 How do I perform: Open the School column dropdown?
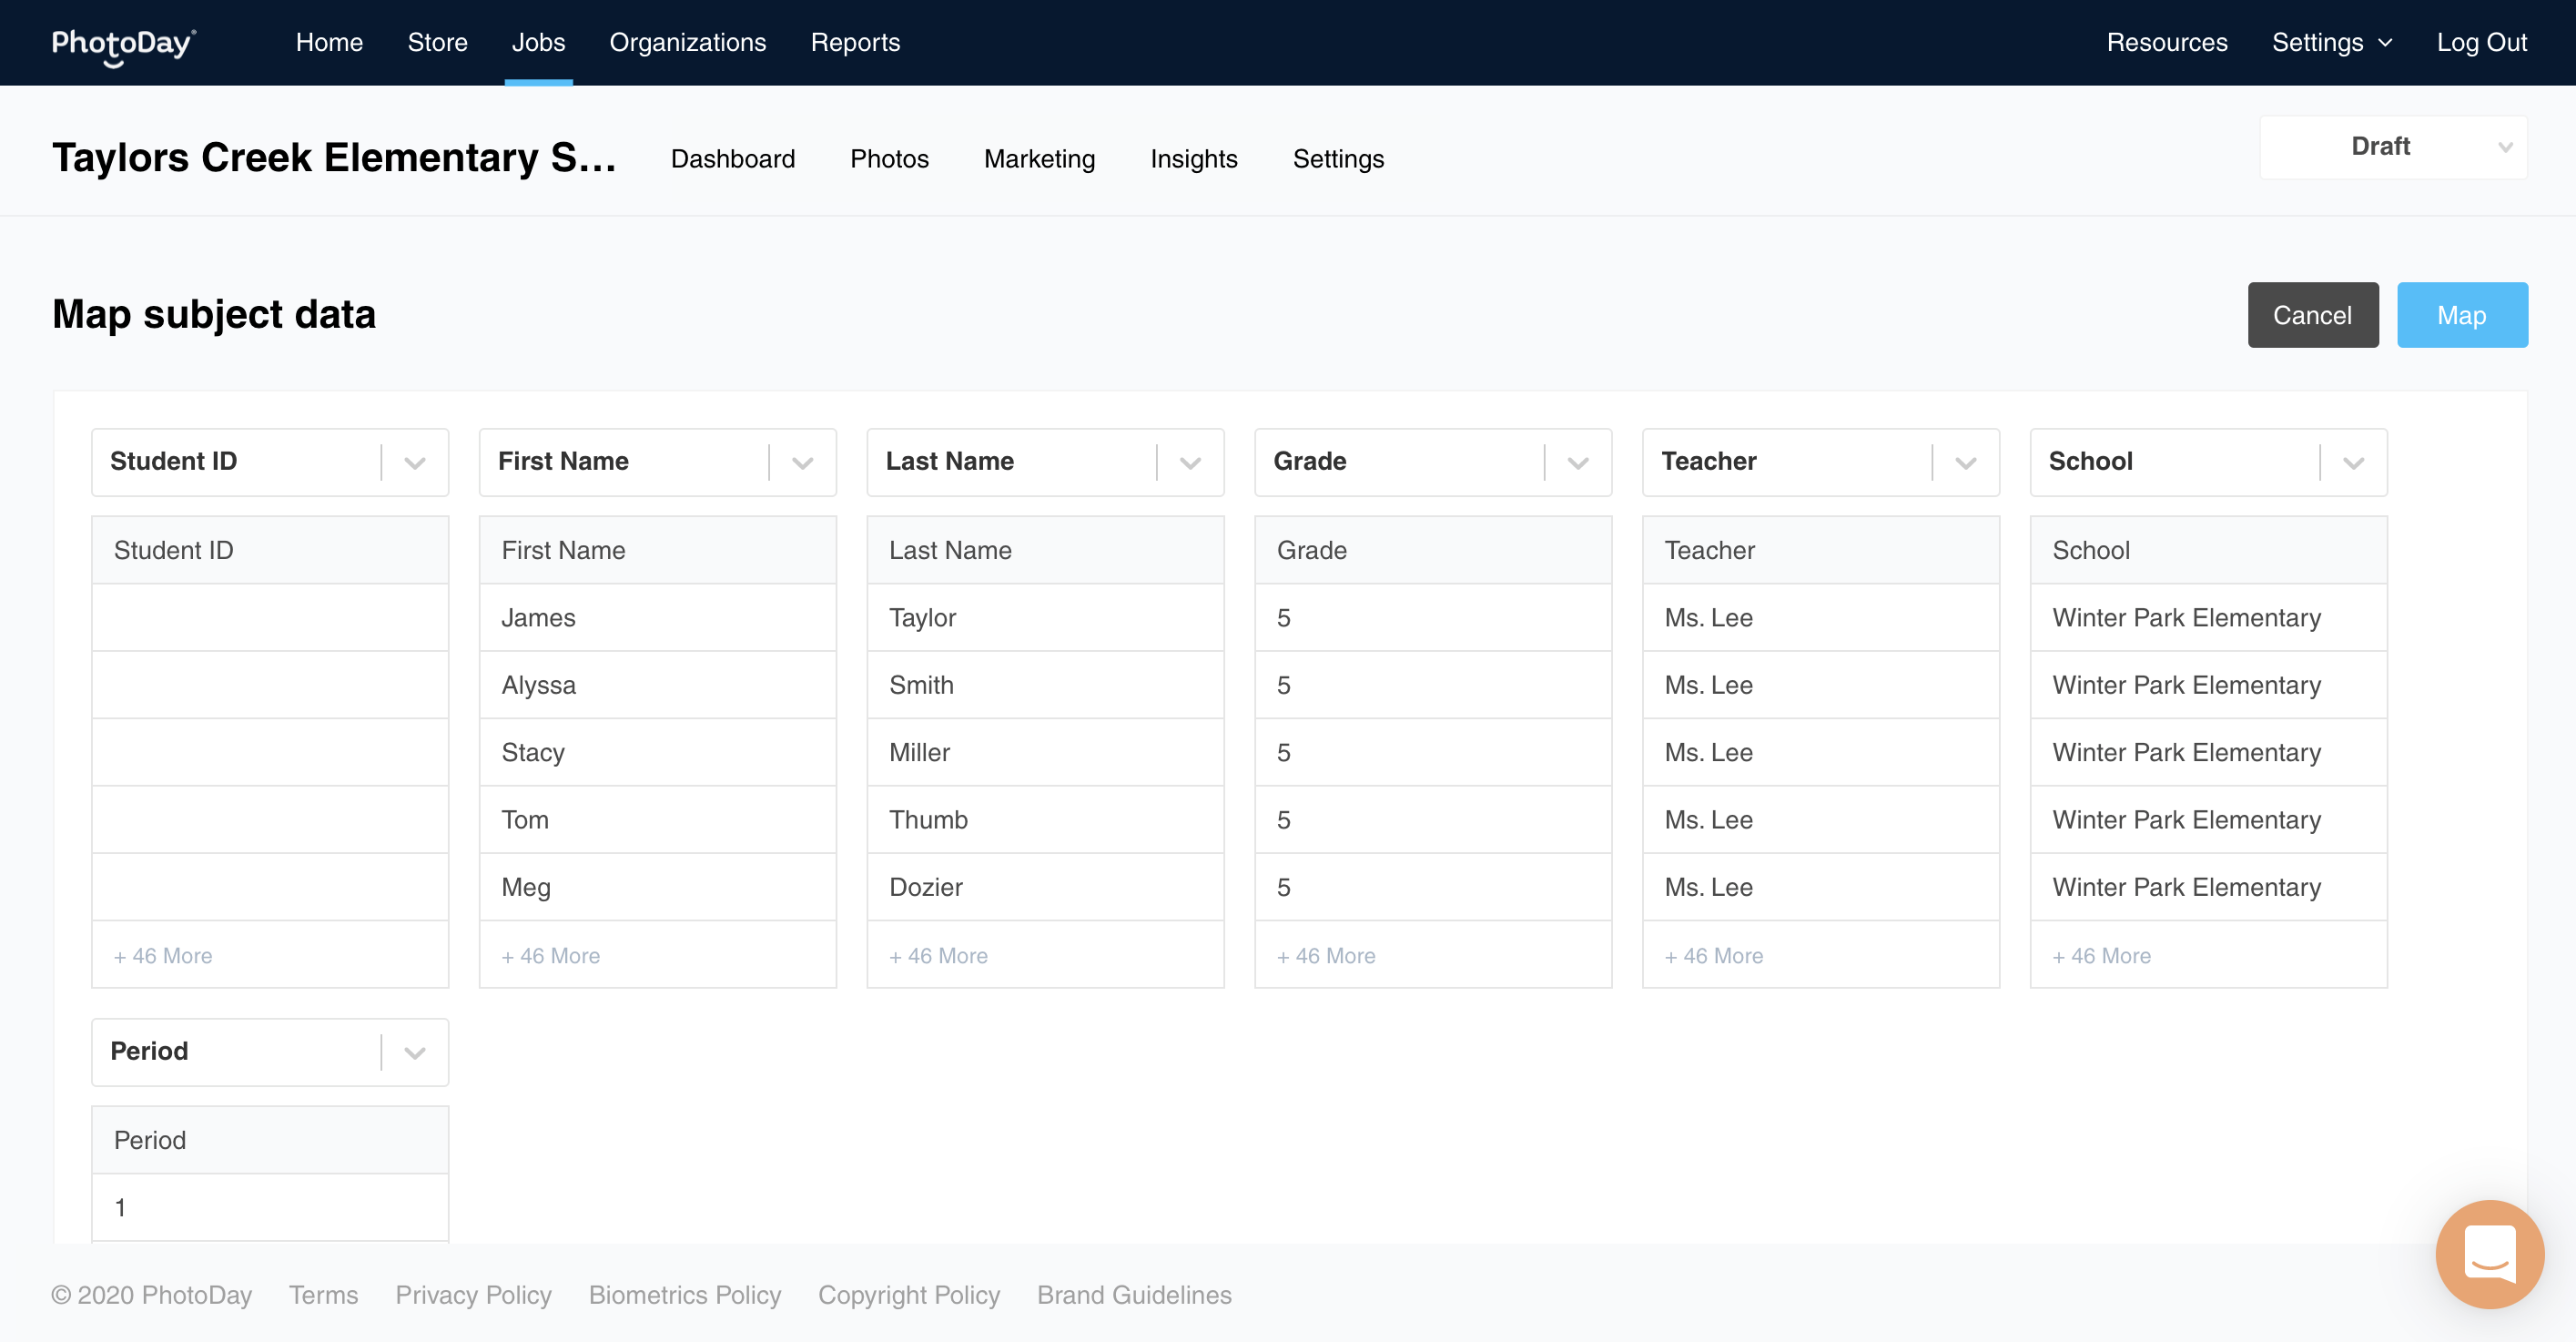(x=2353, y=462)
